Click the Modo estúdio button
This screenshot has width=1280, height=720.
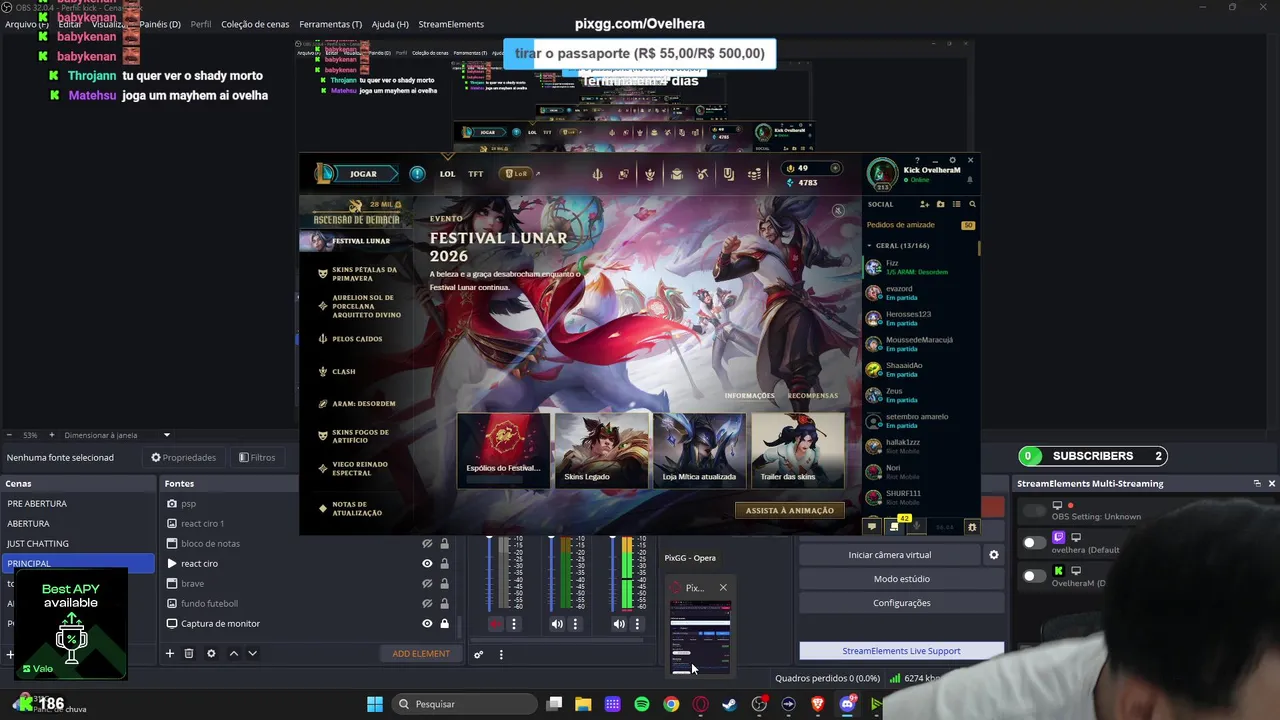[902, 579]
